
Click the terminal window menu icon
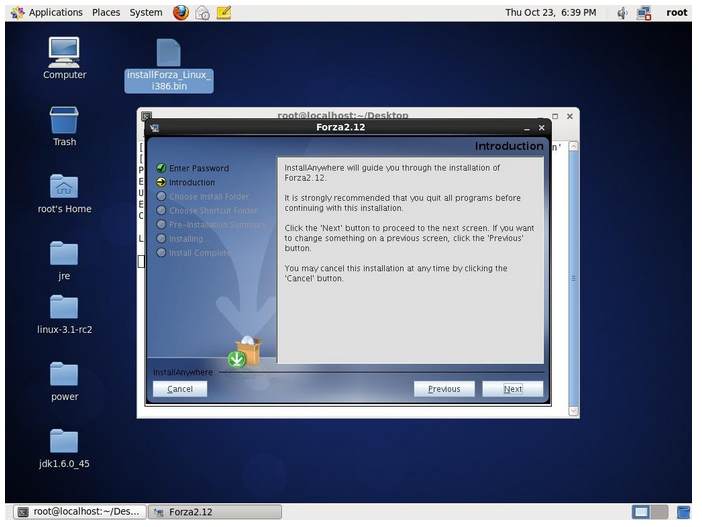pos(146,116)
